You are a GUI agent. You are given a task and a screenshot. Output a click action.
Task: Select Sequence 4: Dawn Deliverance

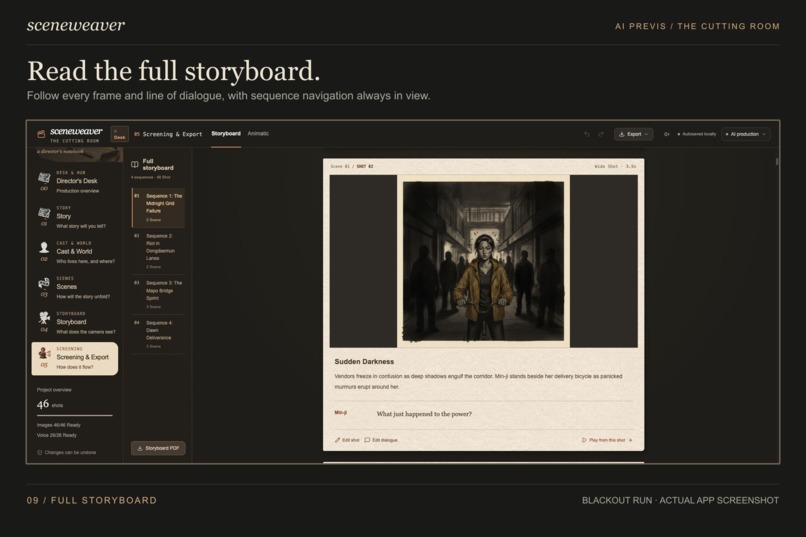tap(158, 334)
